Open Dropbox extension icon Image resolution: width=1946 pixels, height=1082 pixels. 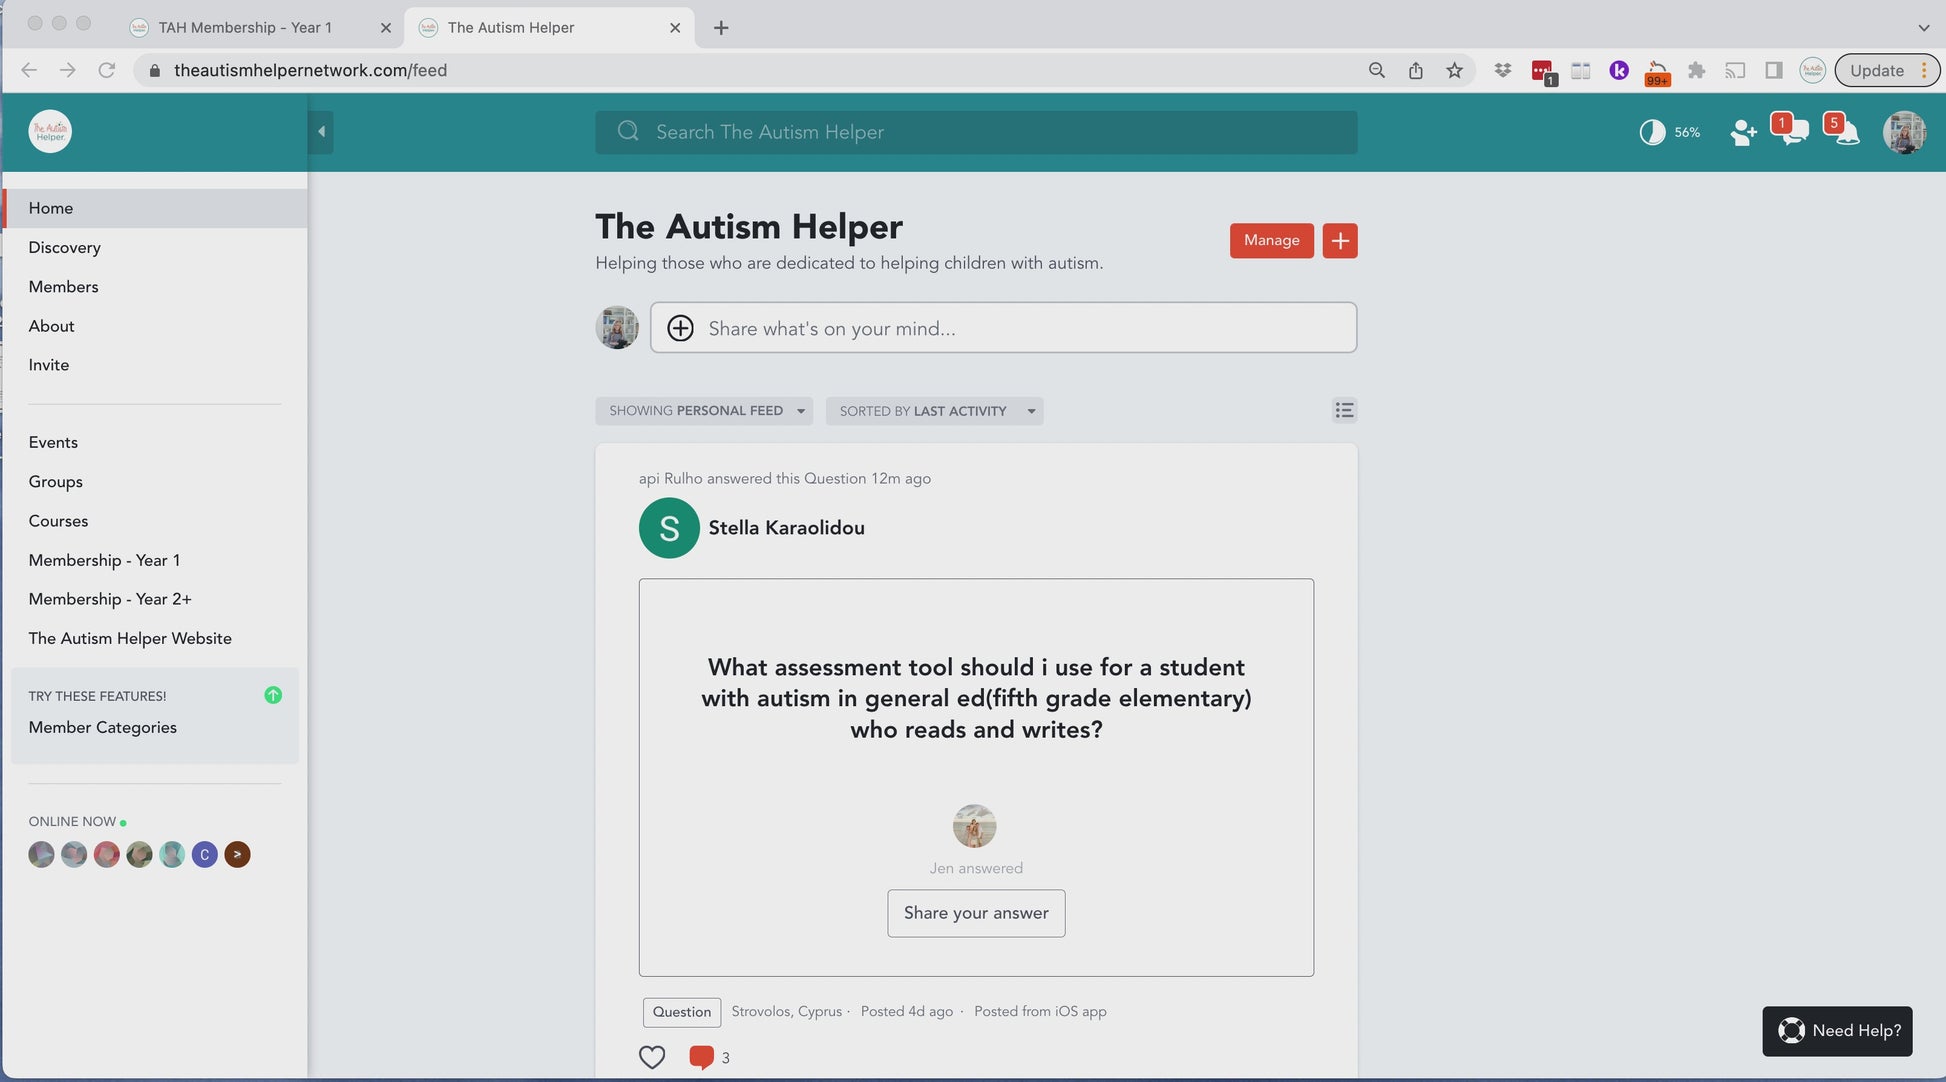[1503, 70]
